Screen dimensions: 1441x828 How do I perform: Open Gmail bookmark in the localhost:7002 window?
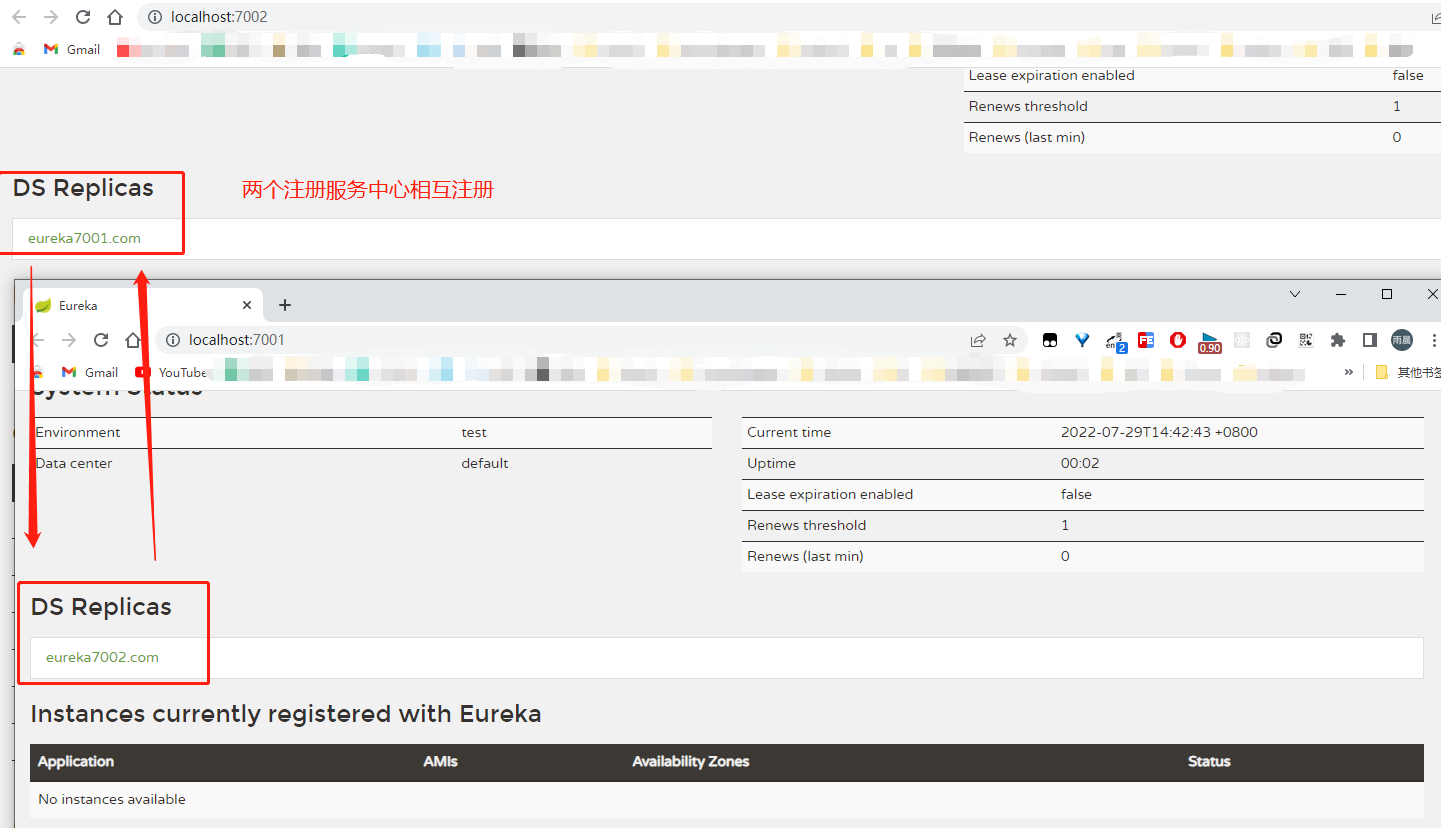(x=72, y=49)
